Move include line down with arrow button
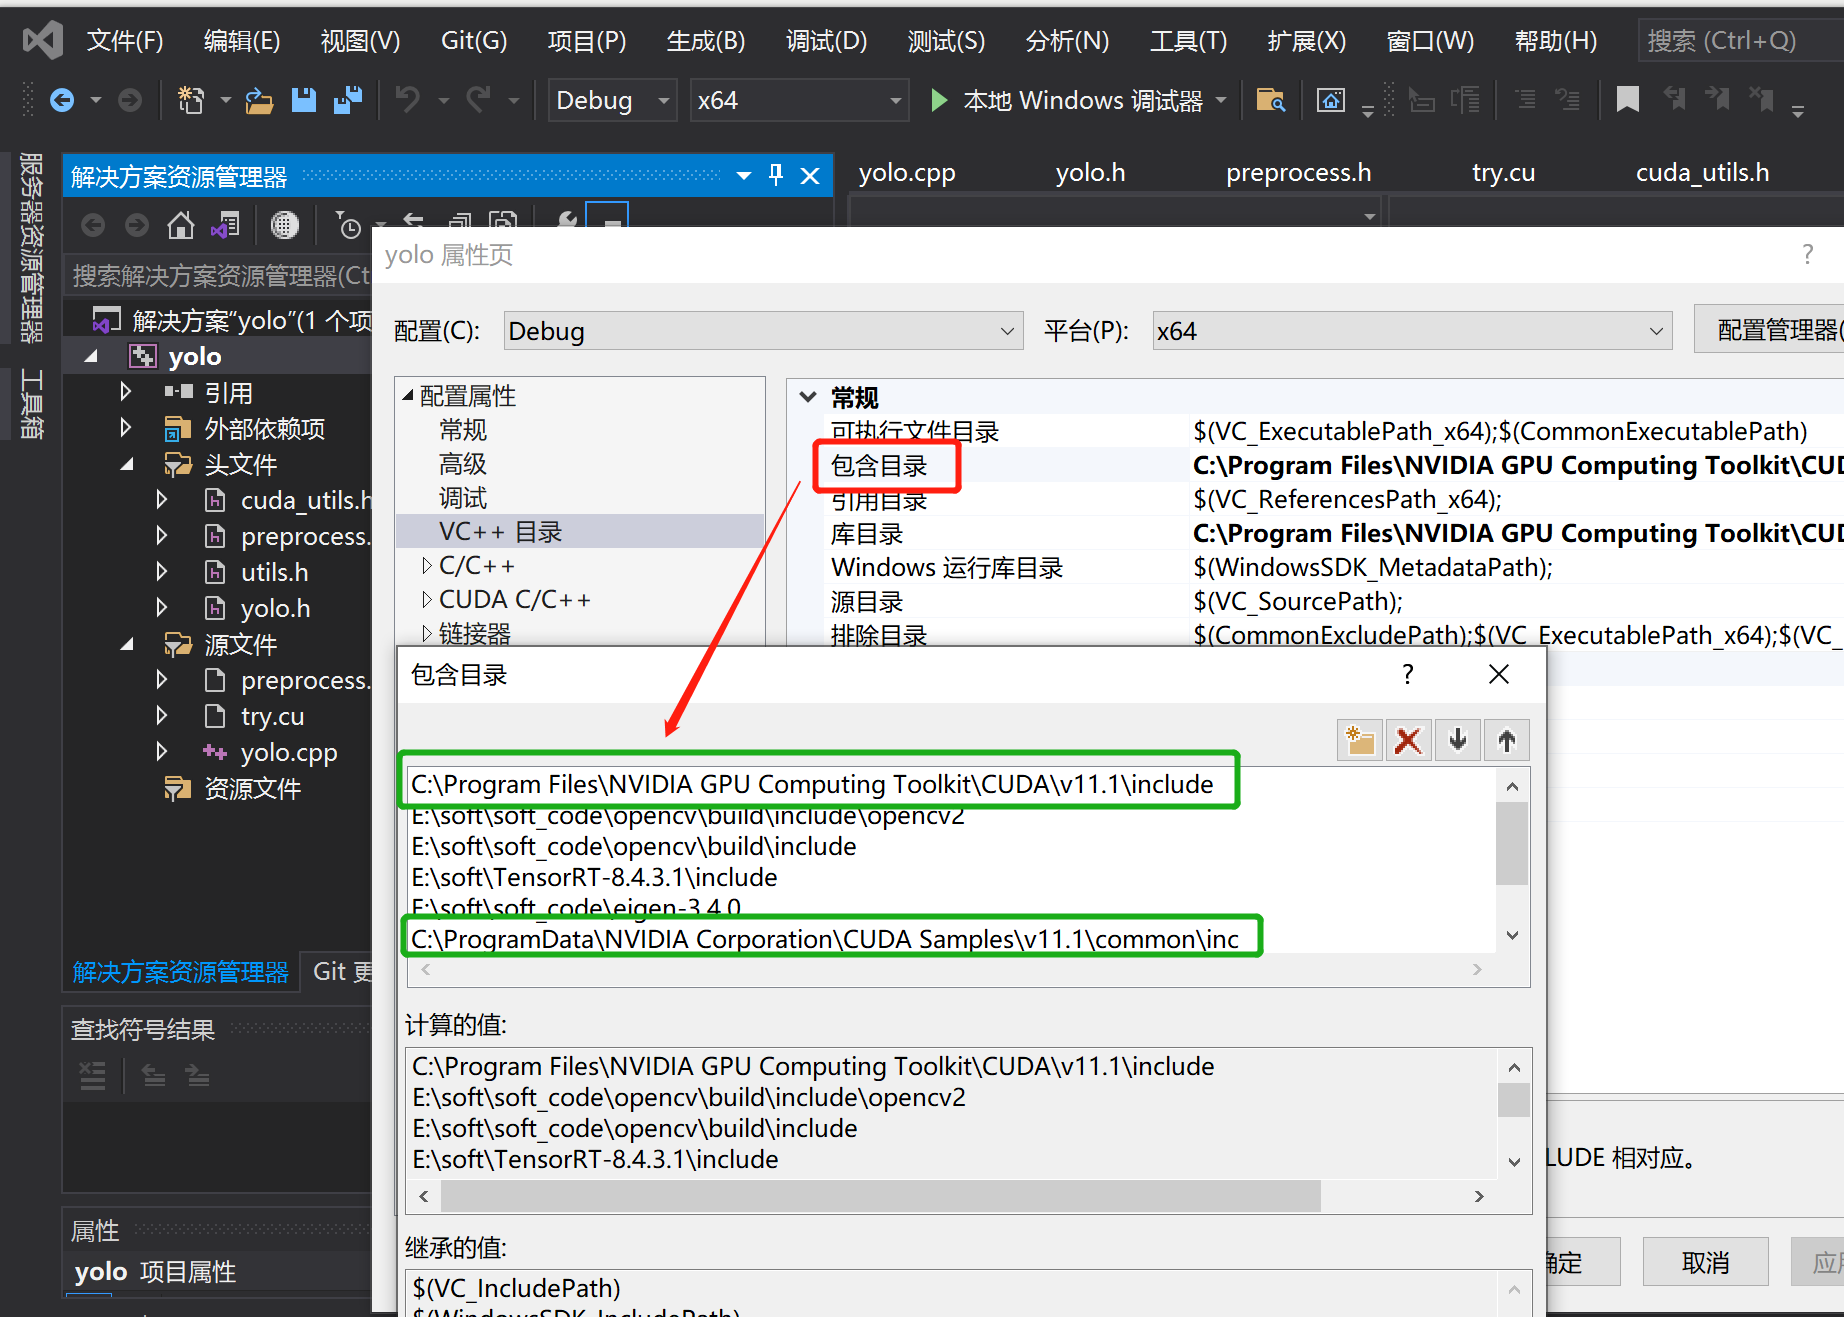This screenshot has width=1844, height=1317. coord(1458,740)
